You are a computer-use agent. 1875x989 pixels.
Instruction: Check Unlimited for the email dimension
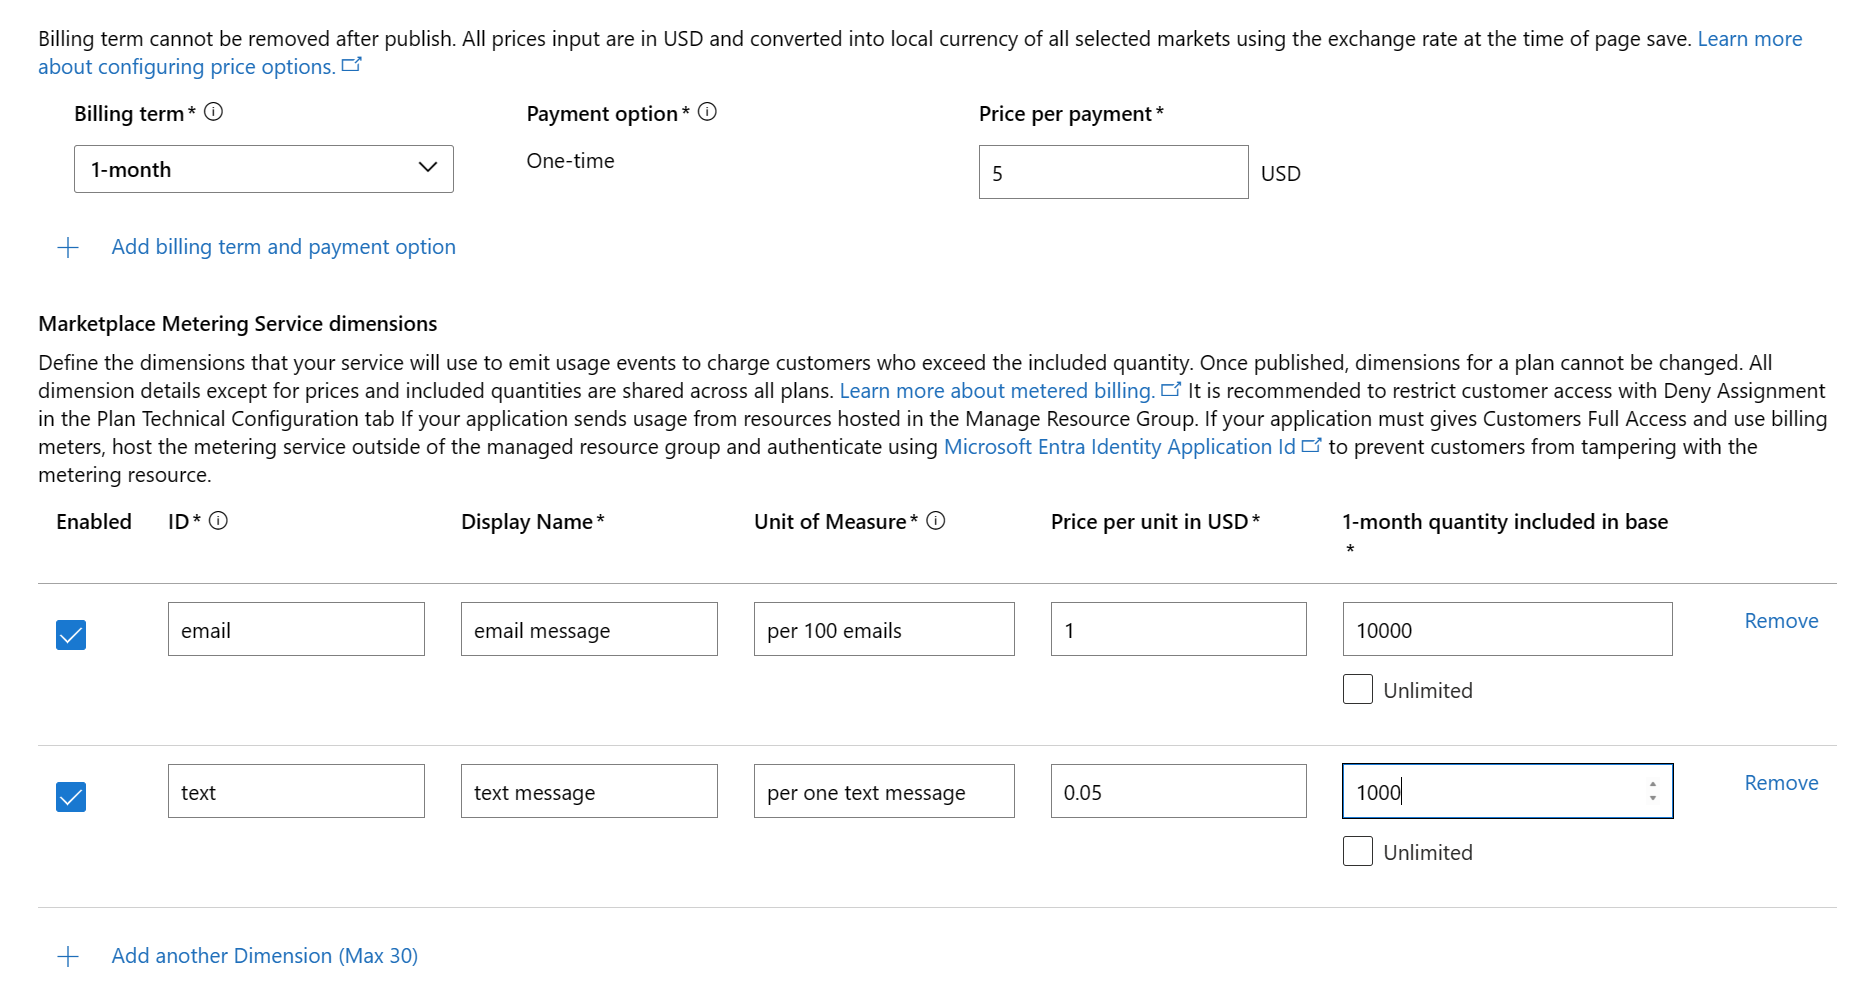[1357, 690]
